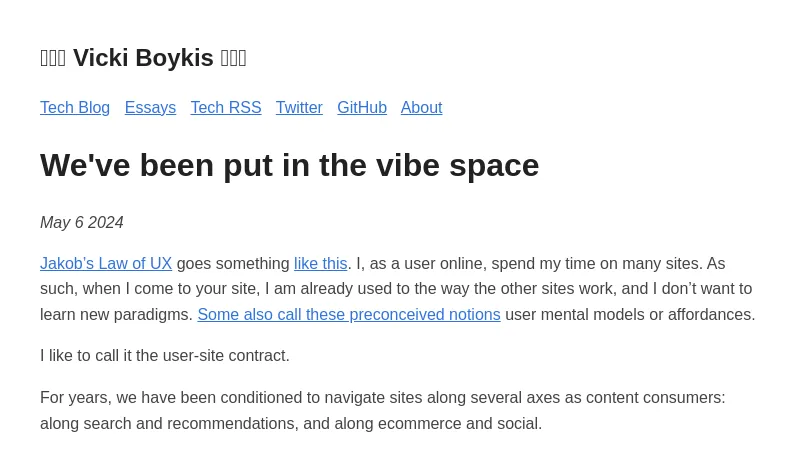The width and height of the screenshot is (800, 450).
Task: Click 'Some also call these preconceived notions' link
Action: (348, 315)
